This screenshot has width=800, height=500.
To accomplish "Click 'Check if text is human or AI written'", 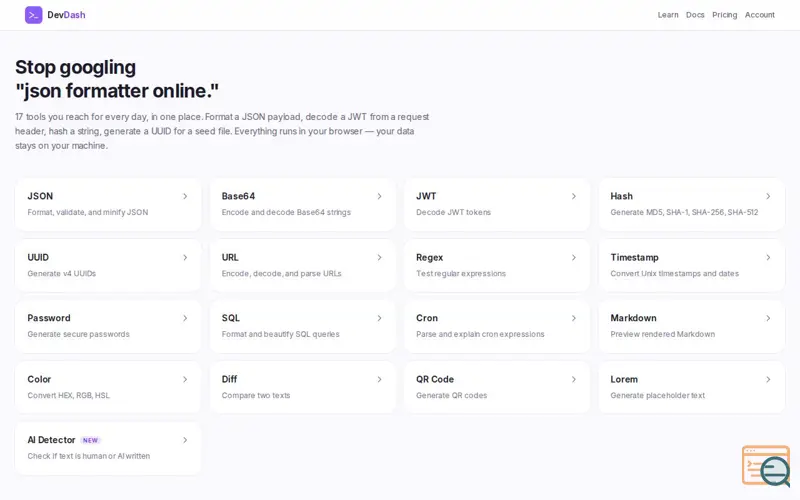I will click(x=89, y=456).
